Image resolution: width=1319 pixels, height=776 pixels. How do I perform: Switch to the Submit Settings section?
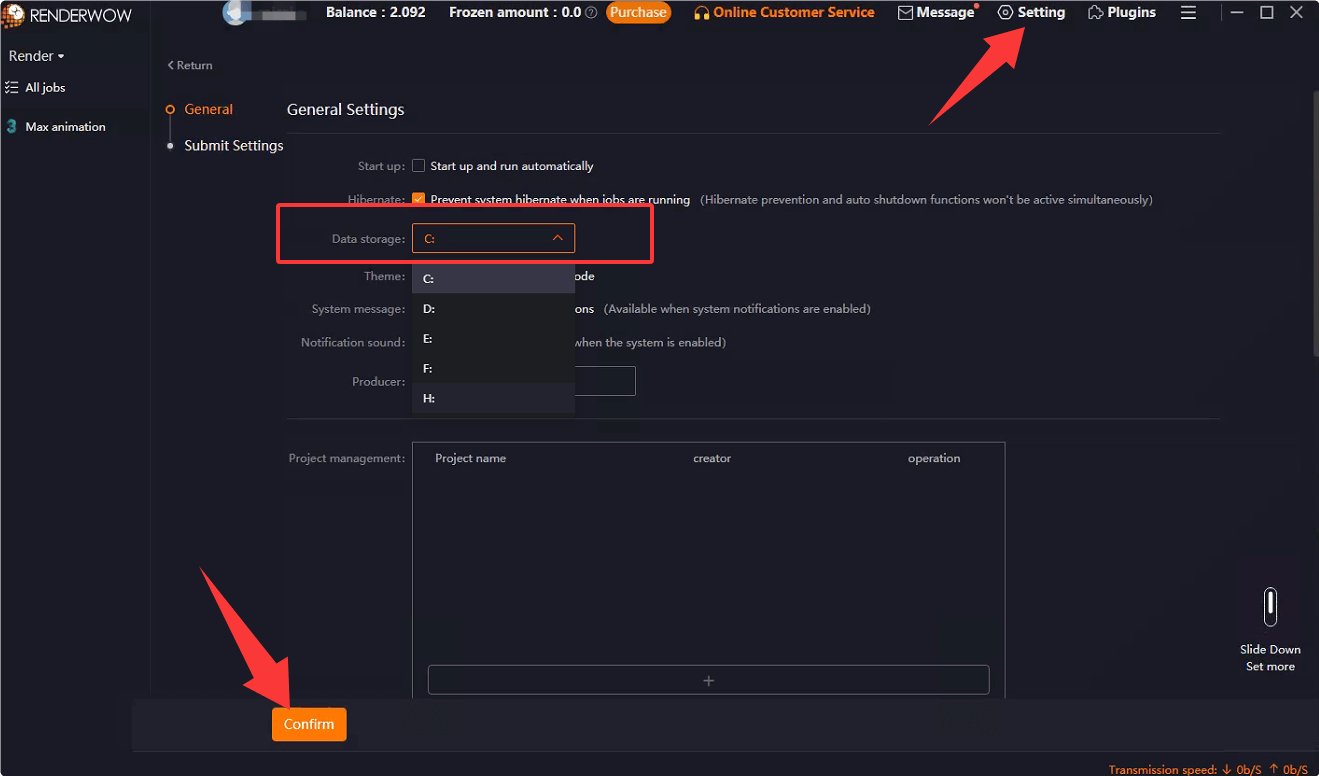coord(233,145)
